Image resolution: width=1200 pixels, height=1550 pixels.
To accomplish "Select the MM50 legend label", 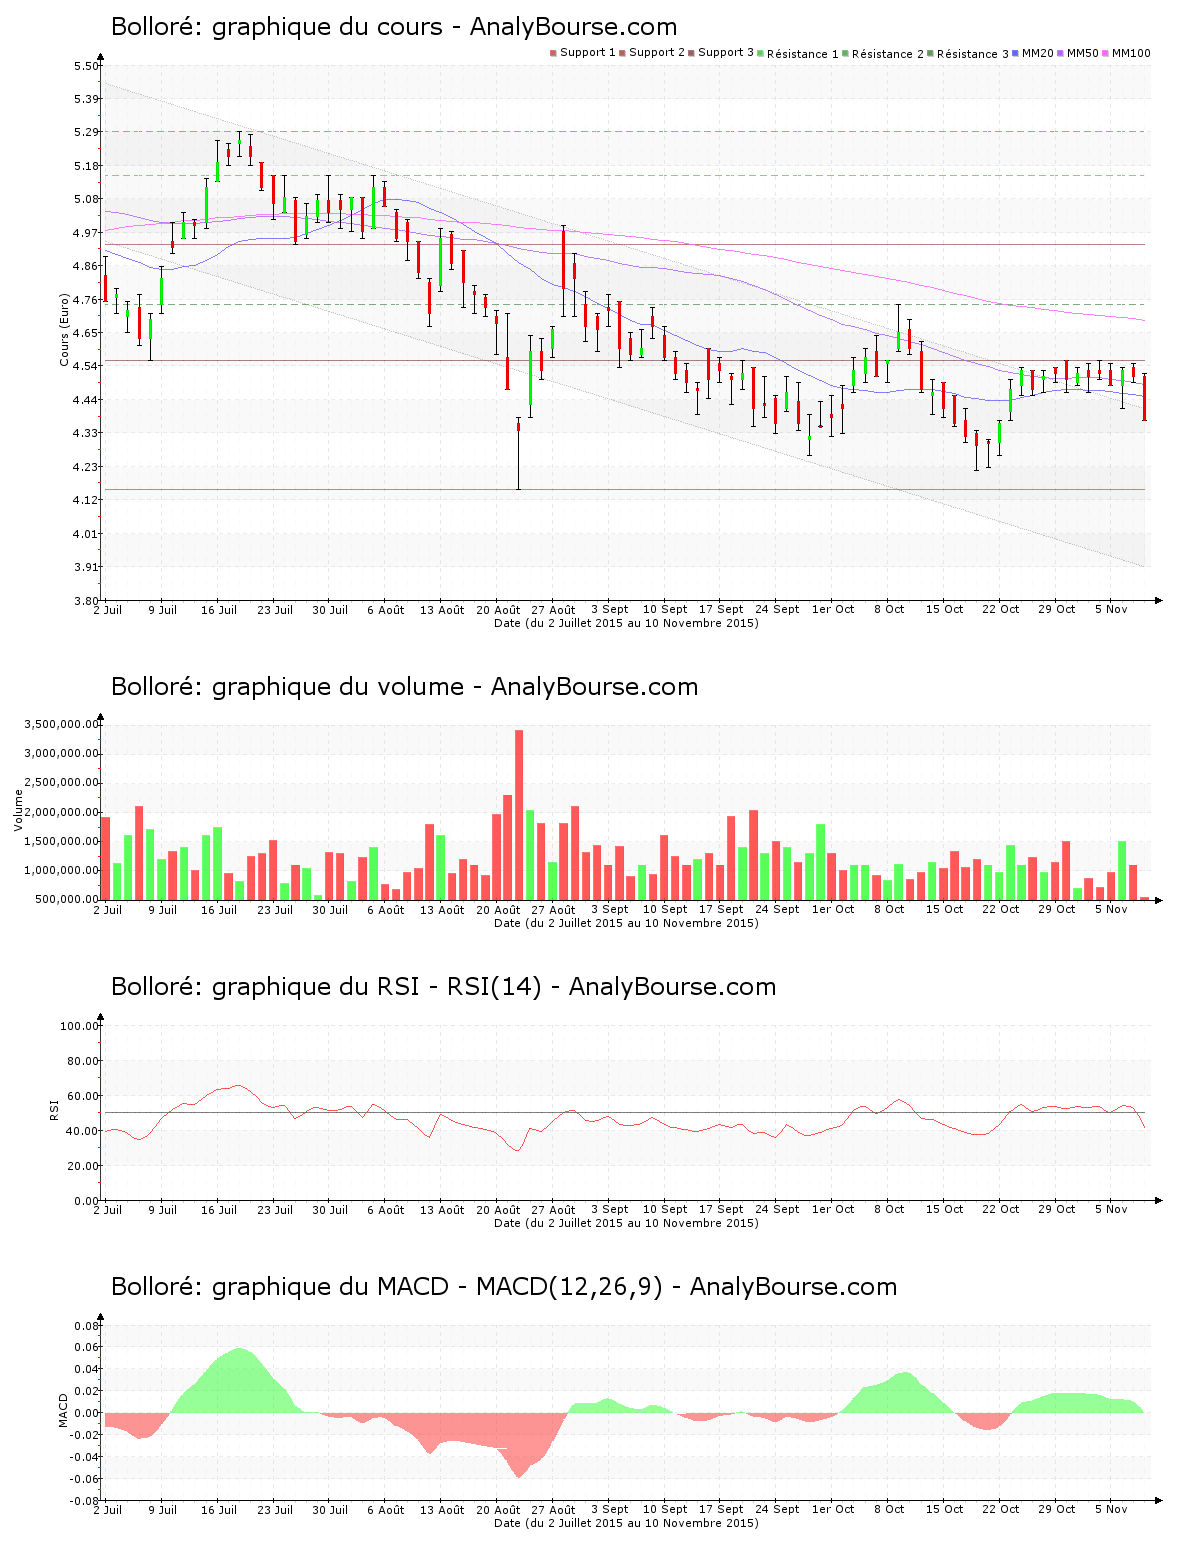I will click(x=1083, y=53).
